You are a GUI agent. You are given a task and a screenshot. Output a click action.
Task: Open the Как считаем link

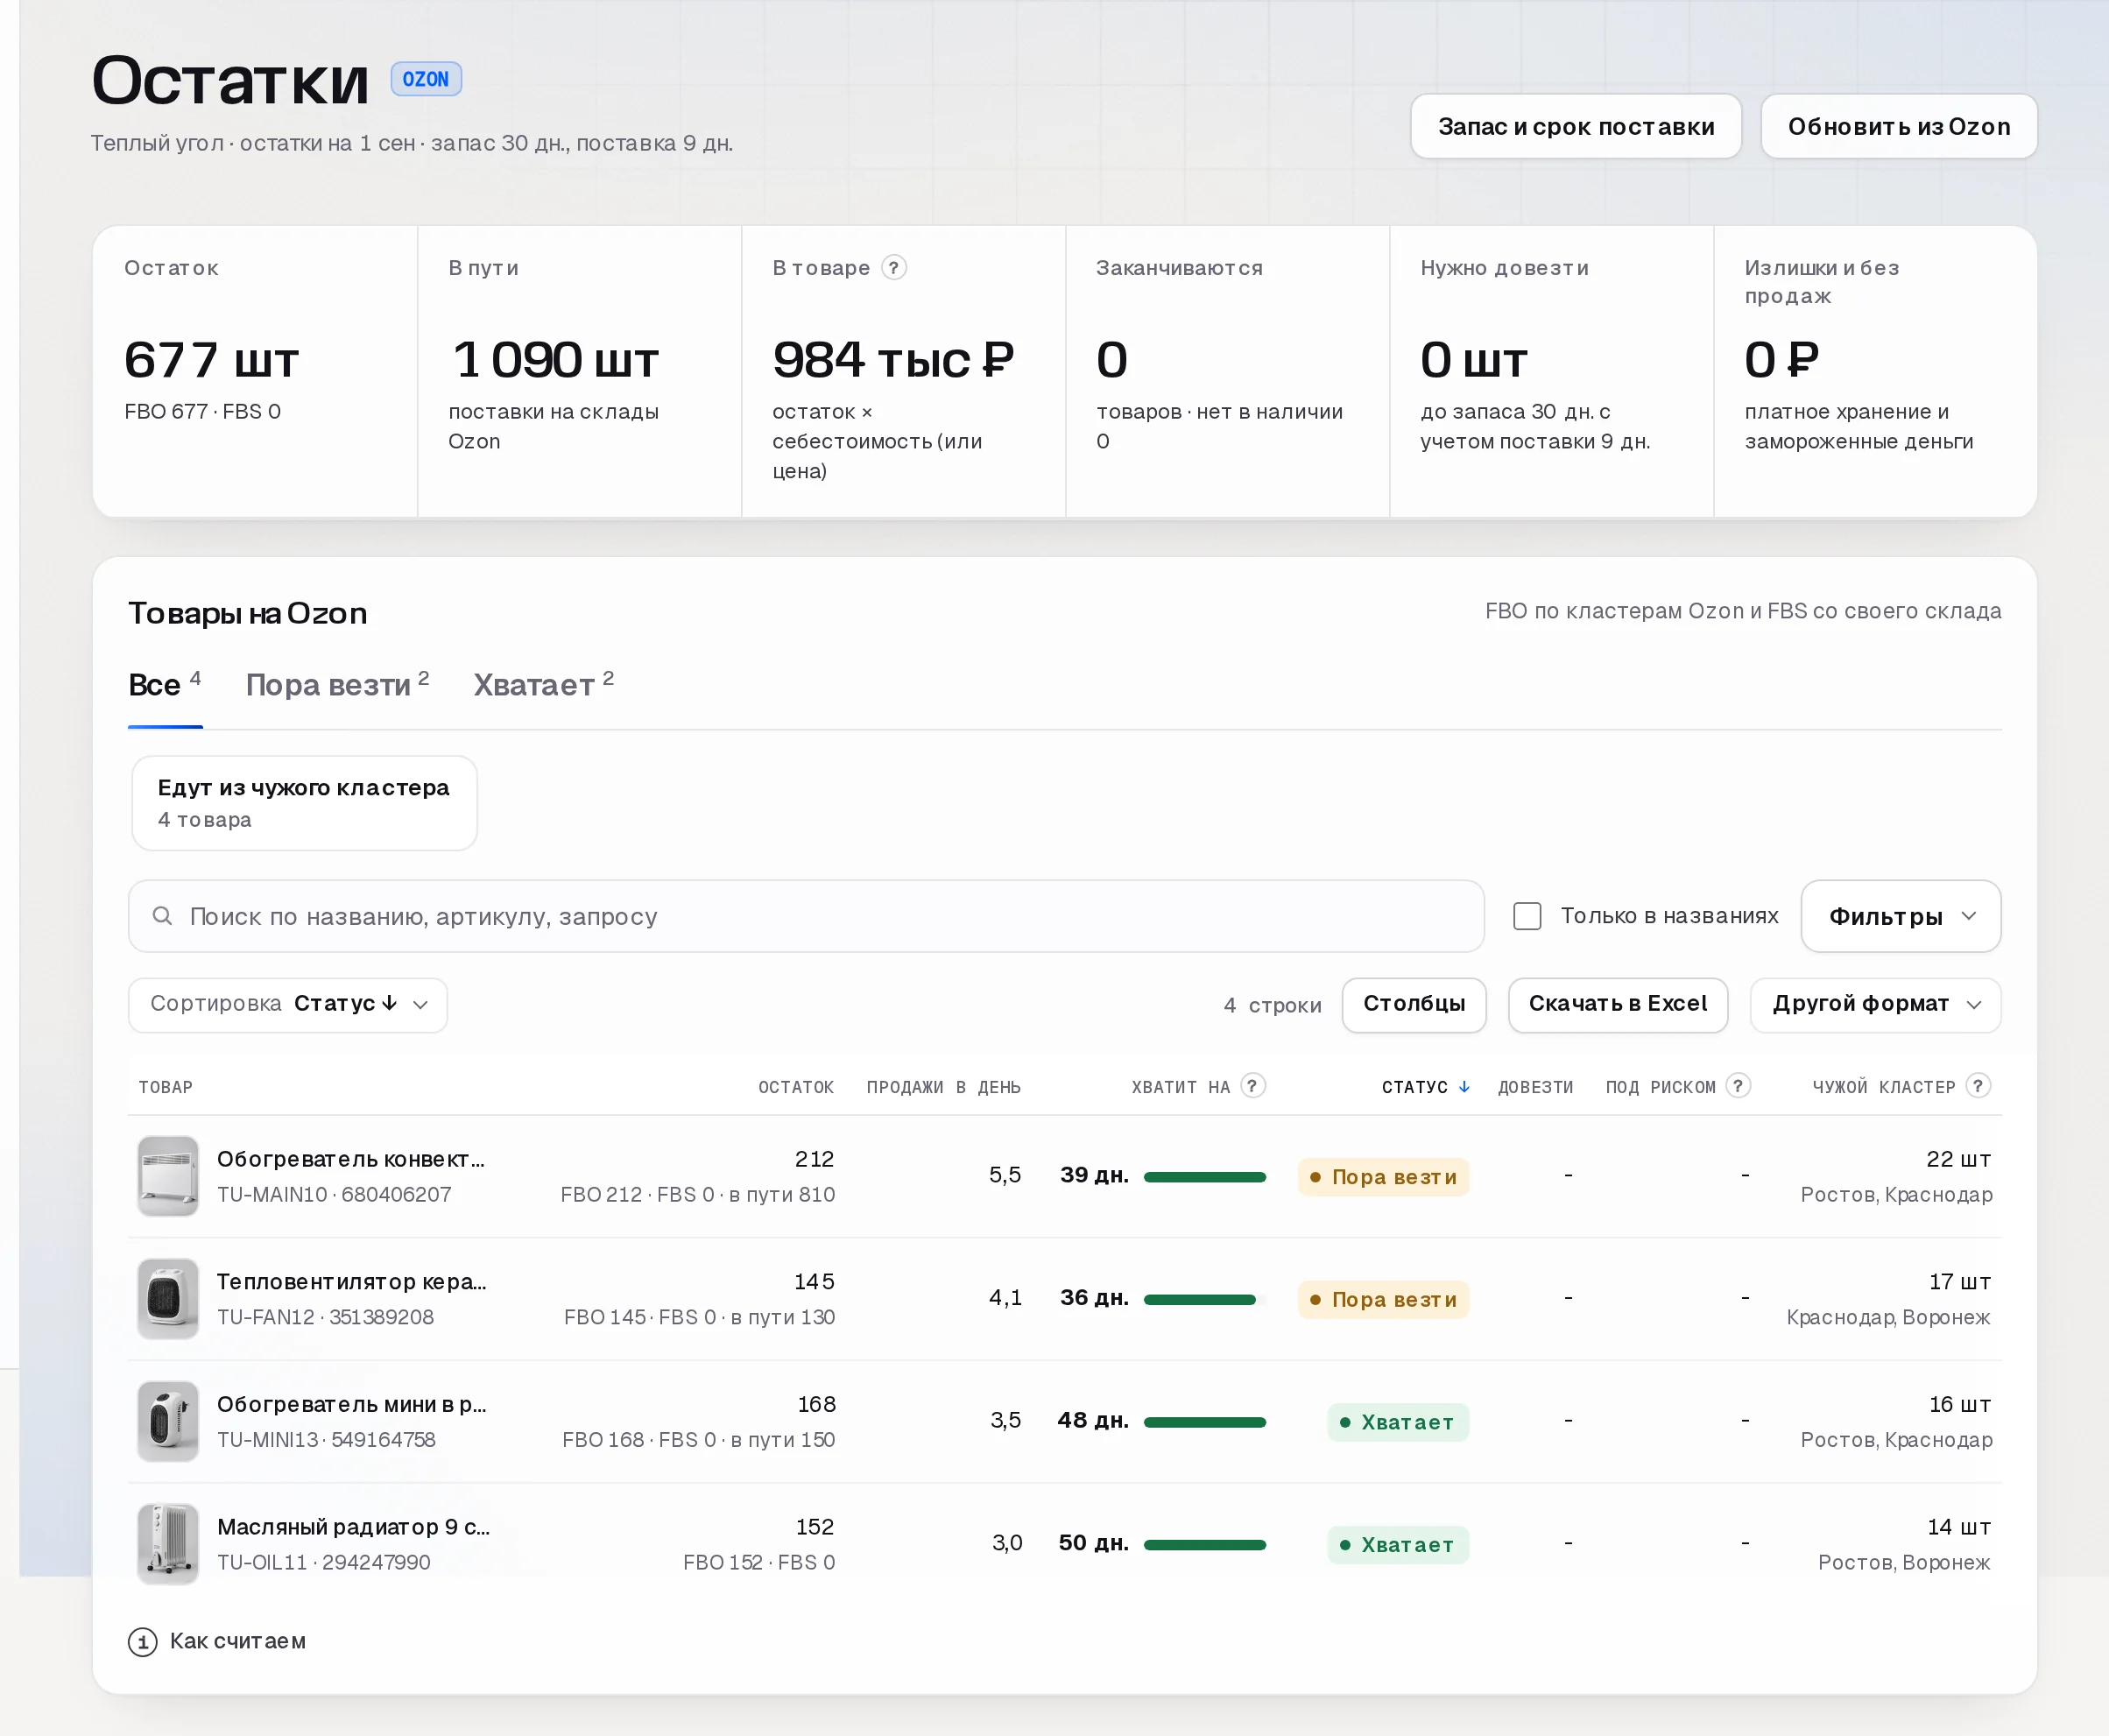click(238, 1642)
